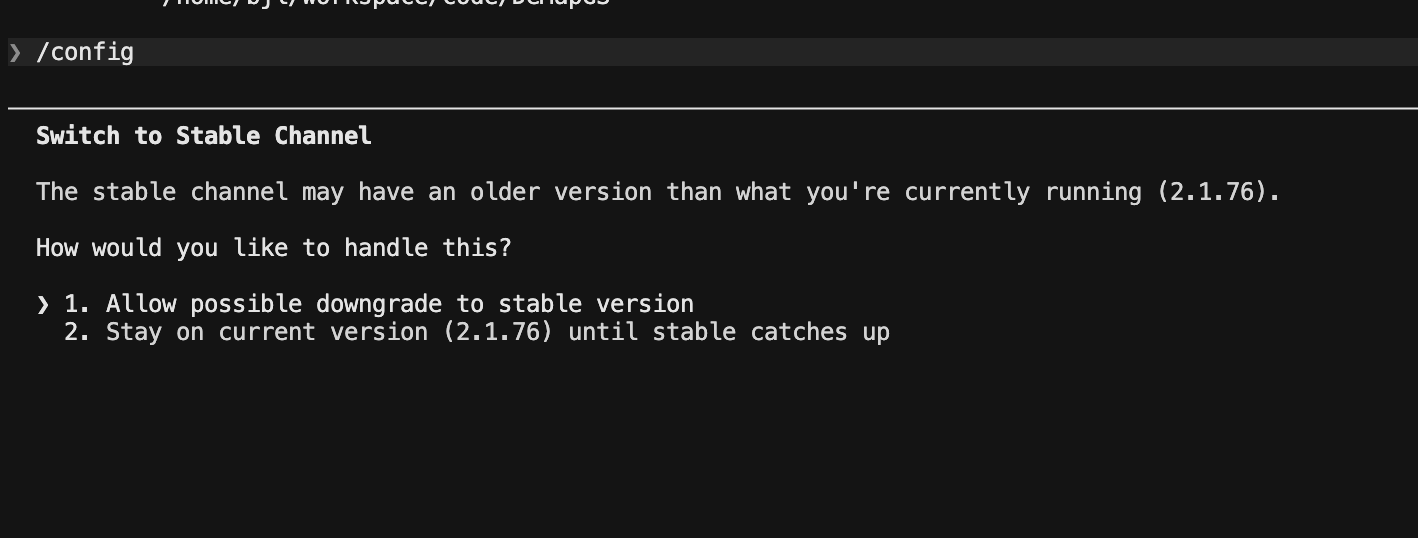Viewport: 1418px width, 538px height.
Task: Click the /config command text
Action: pos(85,52)
